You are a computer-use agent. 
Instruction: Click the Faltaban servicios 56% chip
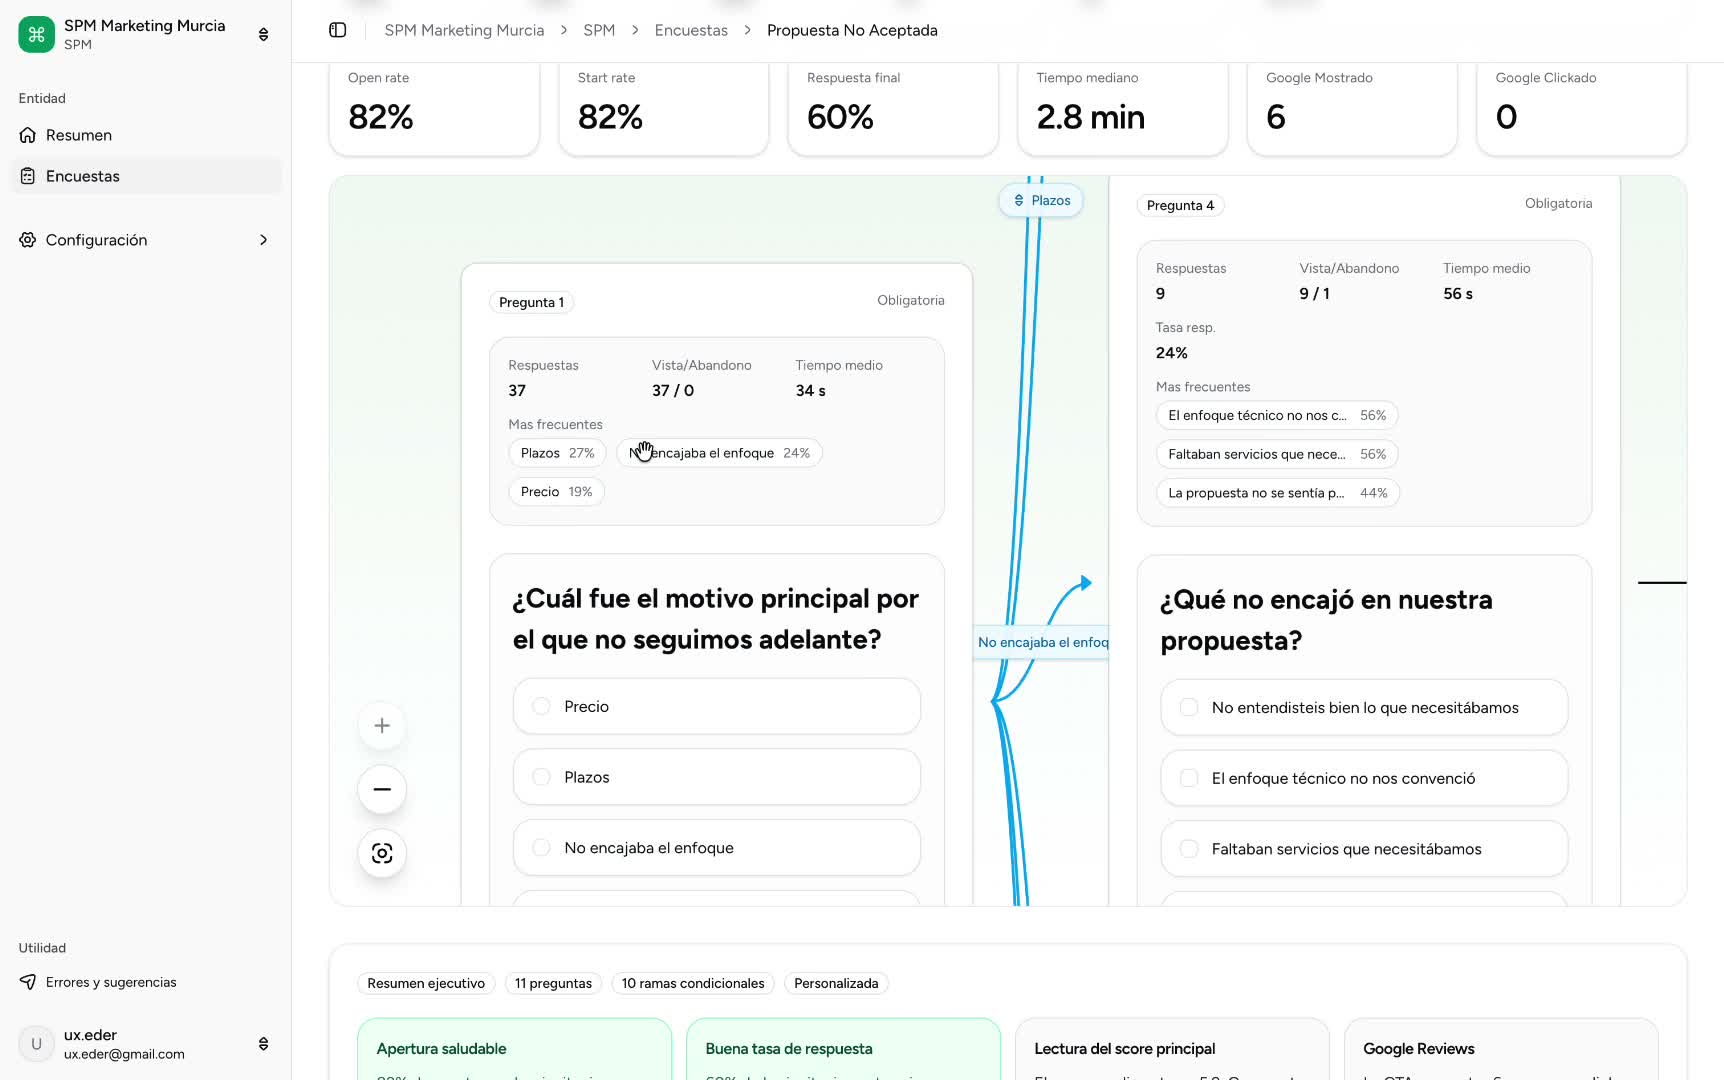(1277, 454)
